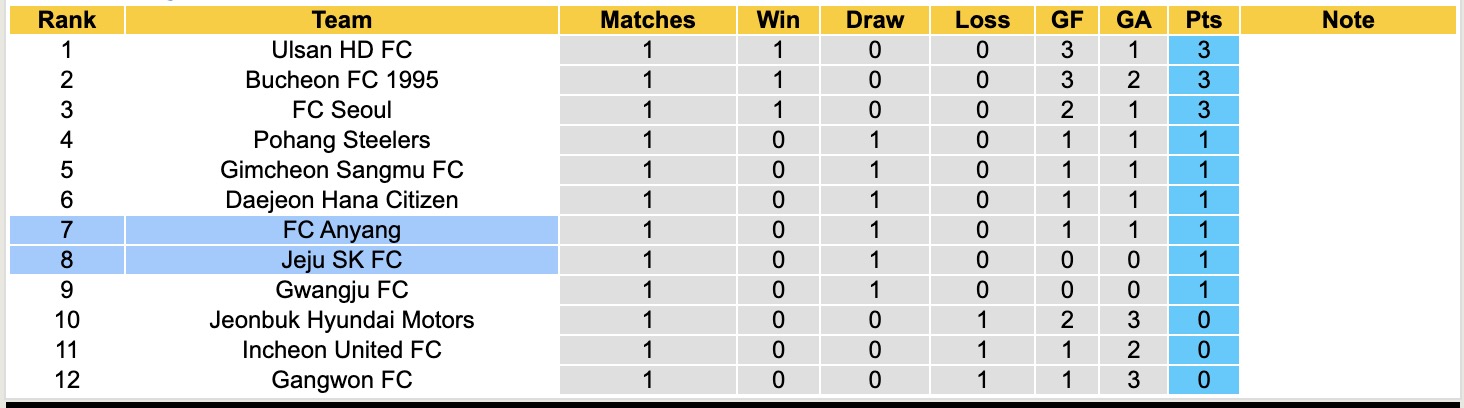Screen dimensions: 1464x408
Task: Open the Jeonbuk Hyundai Motors entry
Action: click(341, 320)
